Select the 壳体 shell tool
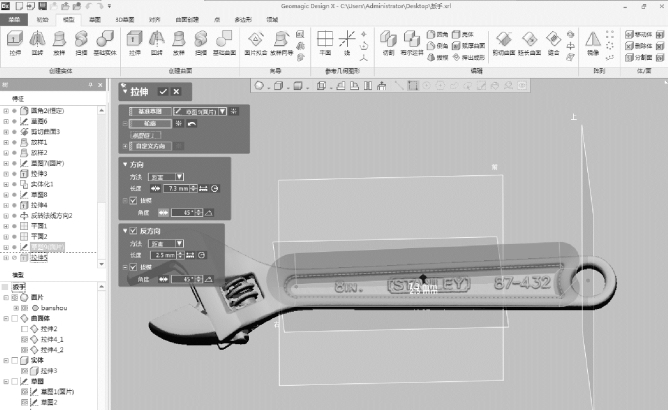 point(463,34)
